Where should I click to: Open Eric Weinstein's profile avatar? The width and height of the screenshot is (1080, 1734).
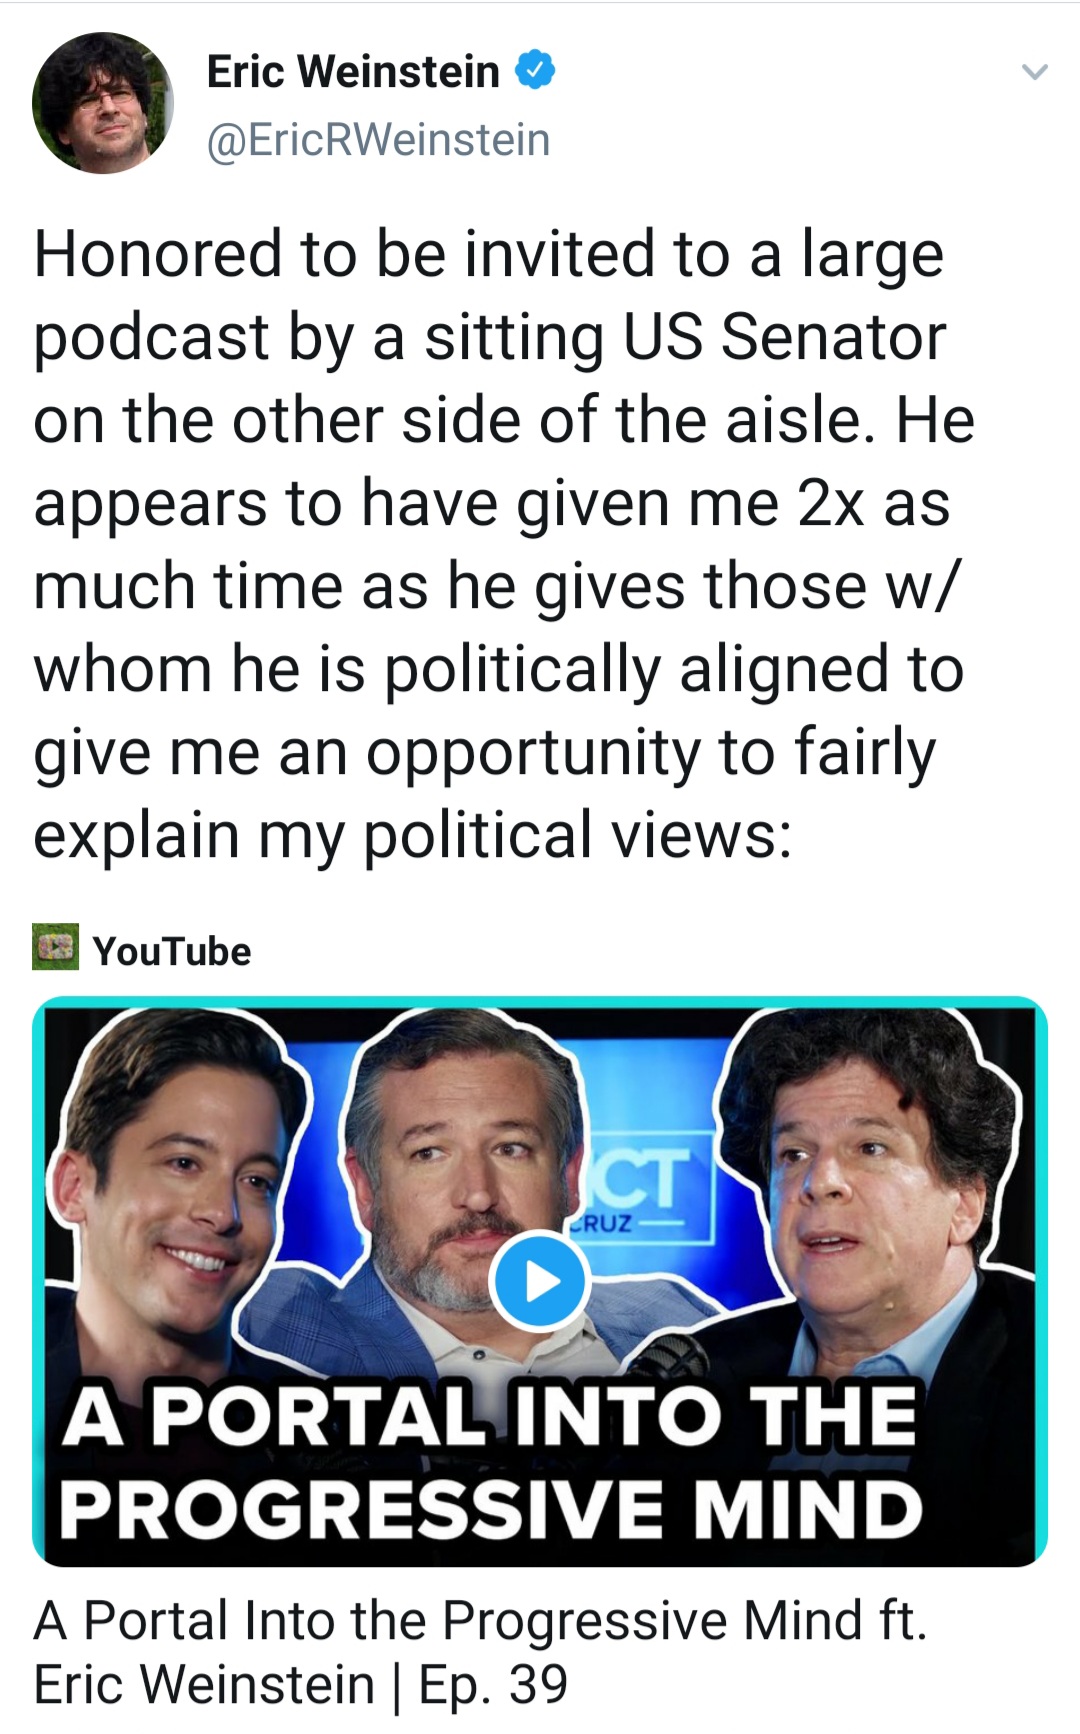(103, 103)
